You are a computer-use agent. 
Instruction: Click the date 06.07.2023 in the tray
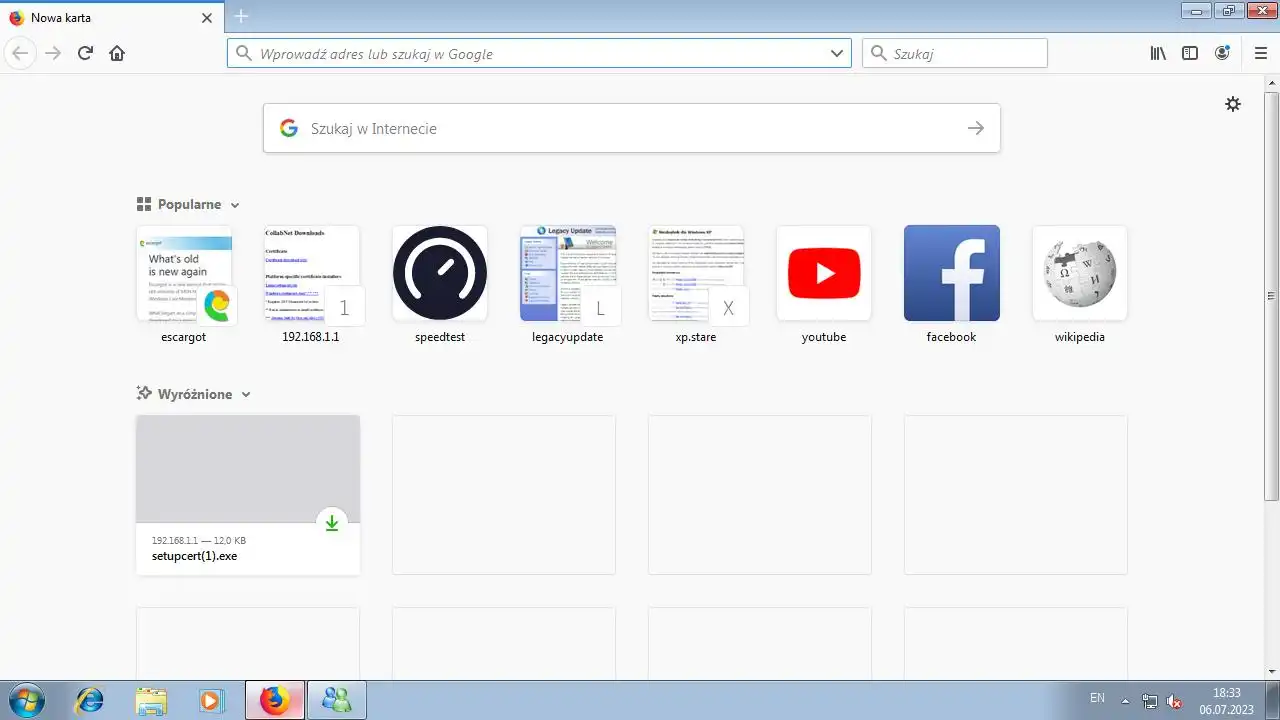coord(1227,709)
